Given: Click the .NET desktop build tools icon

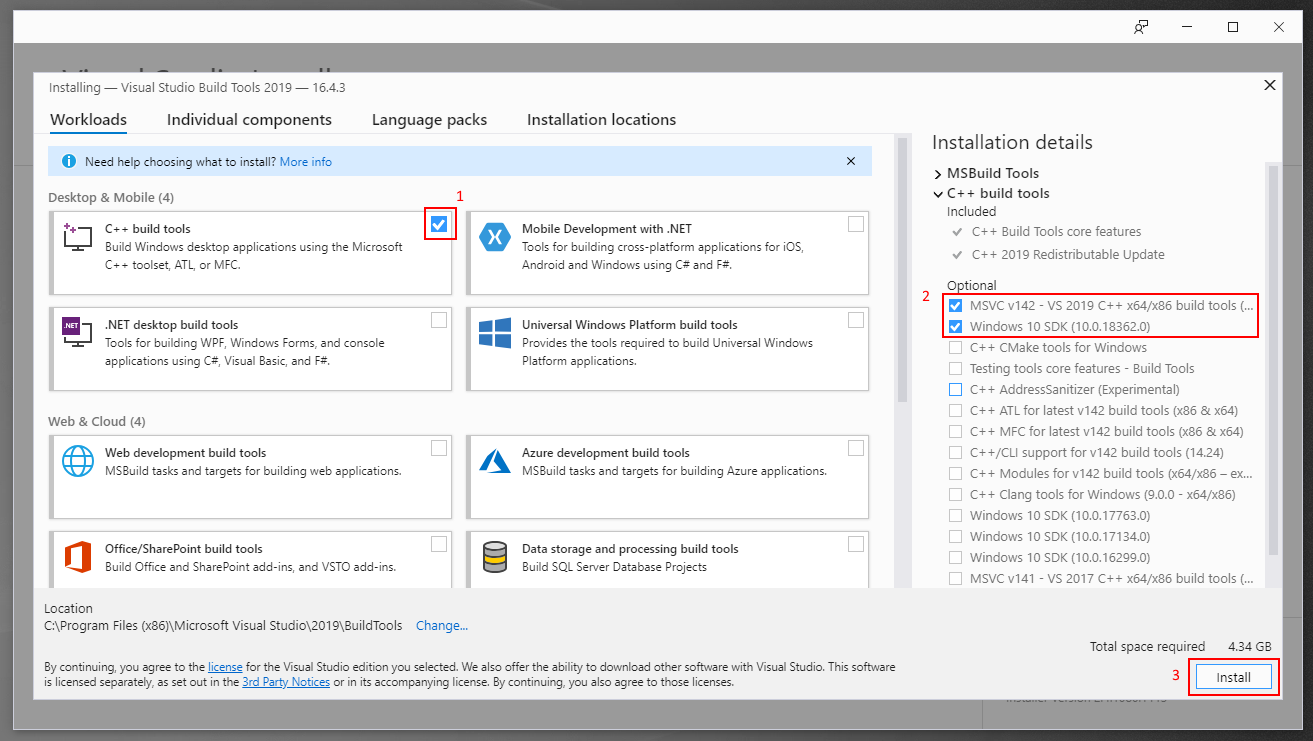Looking at the screenshot, I should click(x=78, y=334).
